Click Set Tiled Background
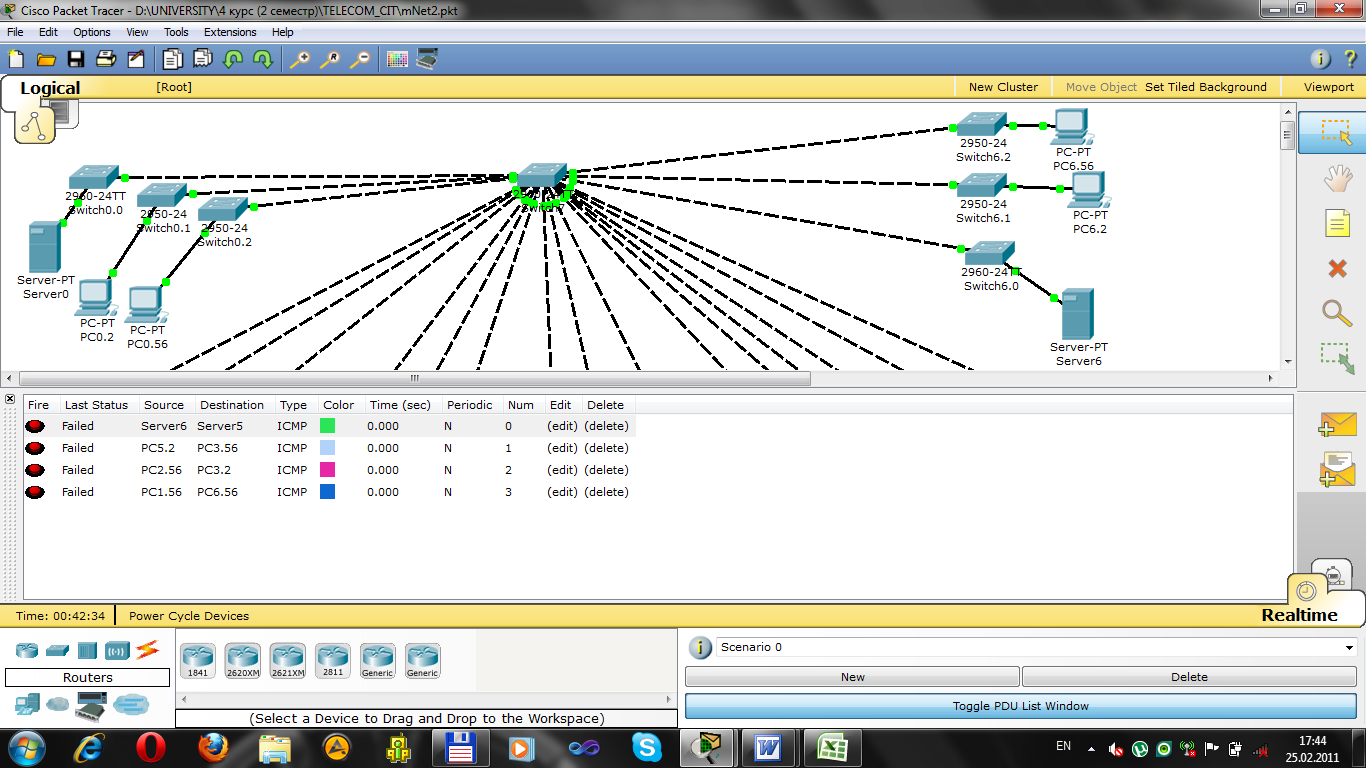Screen dimensions: 1366x768 (x=1206, y=87)
